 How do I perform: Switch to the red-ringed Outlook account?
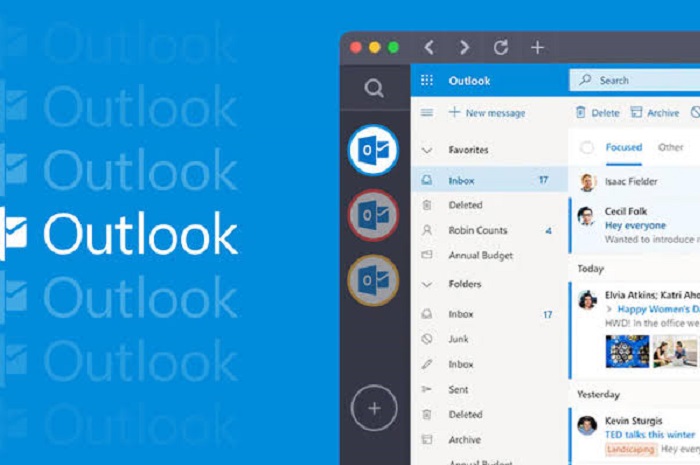373,215
